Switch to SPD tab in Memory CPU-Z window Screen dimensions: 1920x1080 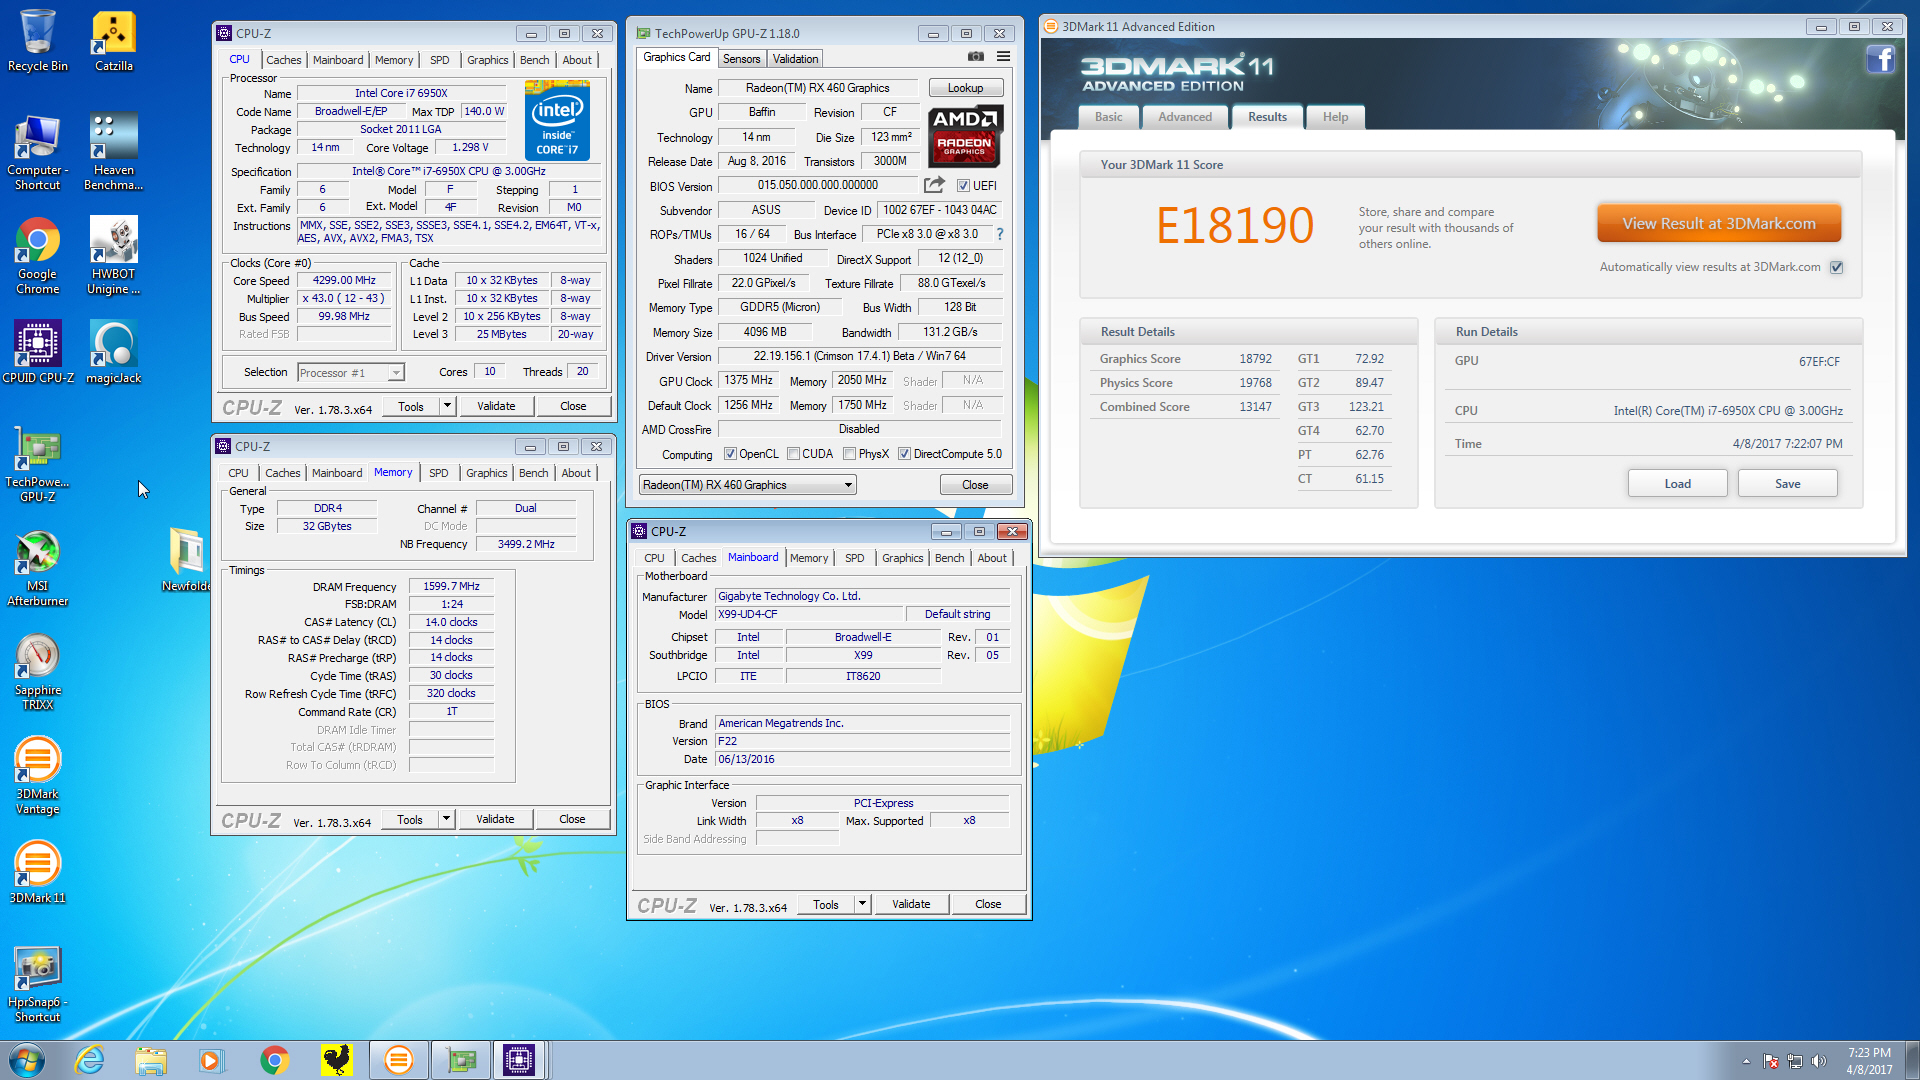click(x=438, y=473)
